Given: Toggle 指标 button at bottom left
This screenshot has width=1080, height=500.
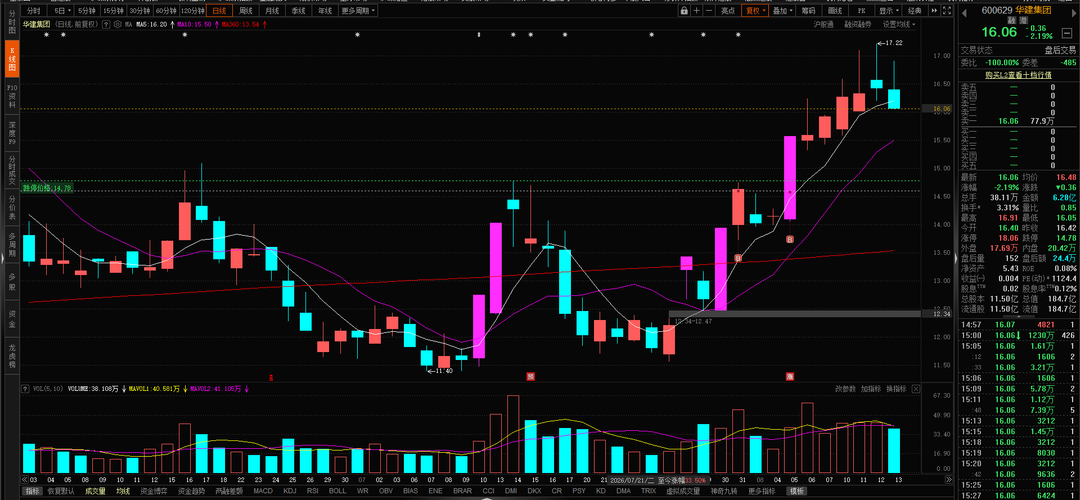Looking at the screenshot, I should click(x=32, y=491).
